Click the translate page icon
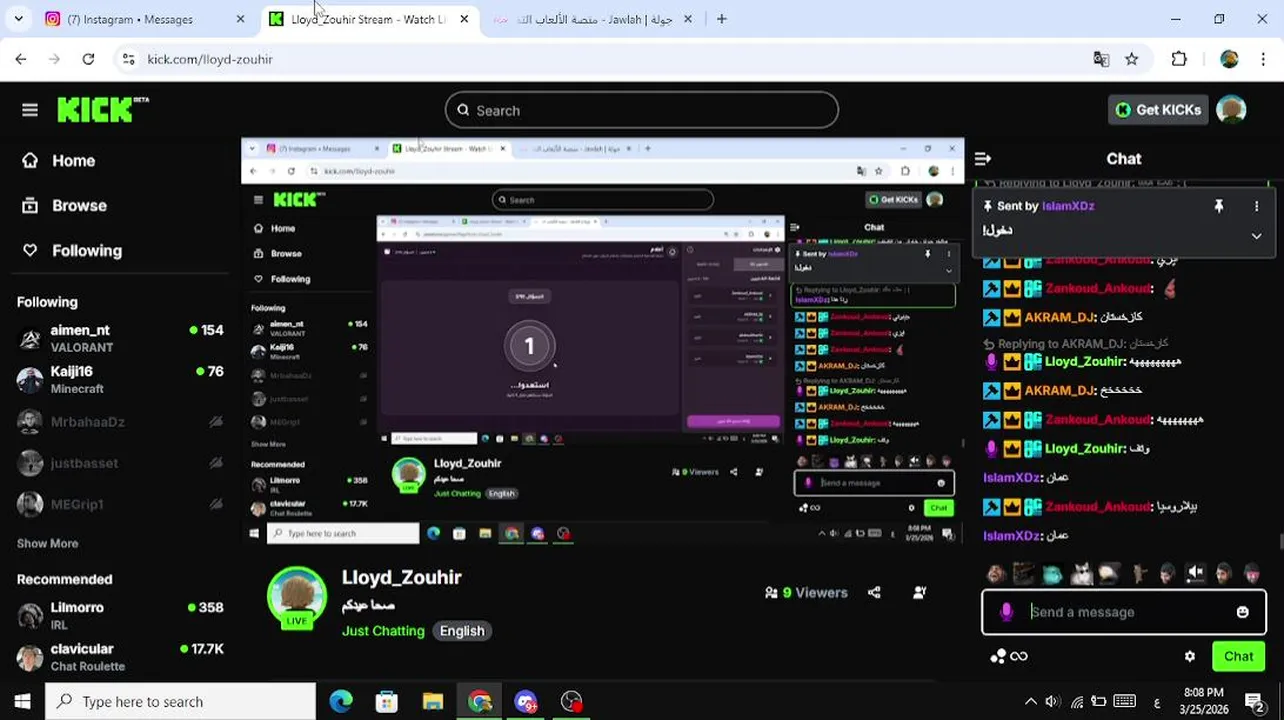The width and height of the screenshot is (1284, 720). (1101, 59)
